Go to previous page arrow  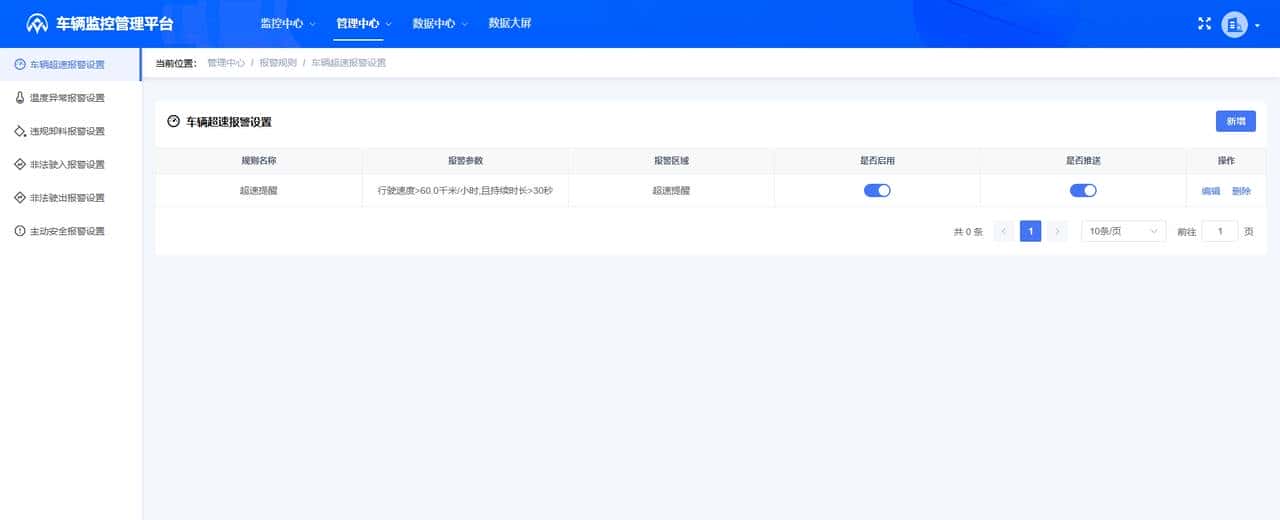[1004, 231]
